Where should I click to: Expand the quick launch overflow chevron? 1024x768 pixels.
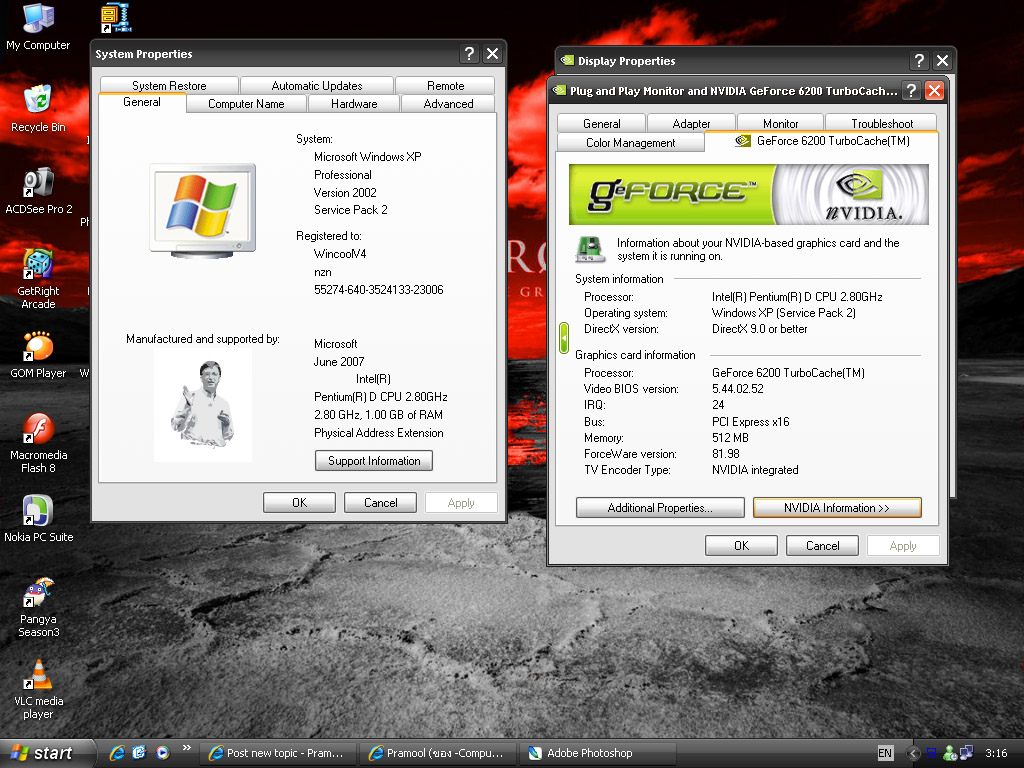(186, 749)
